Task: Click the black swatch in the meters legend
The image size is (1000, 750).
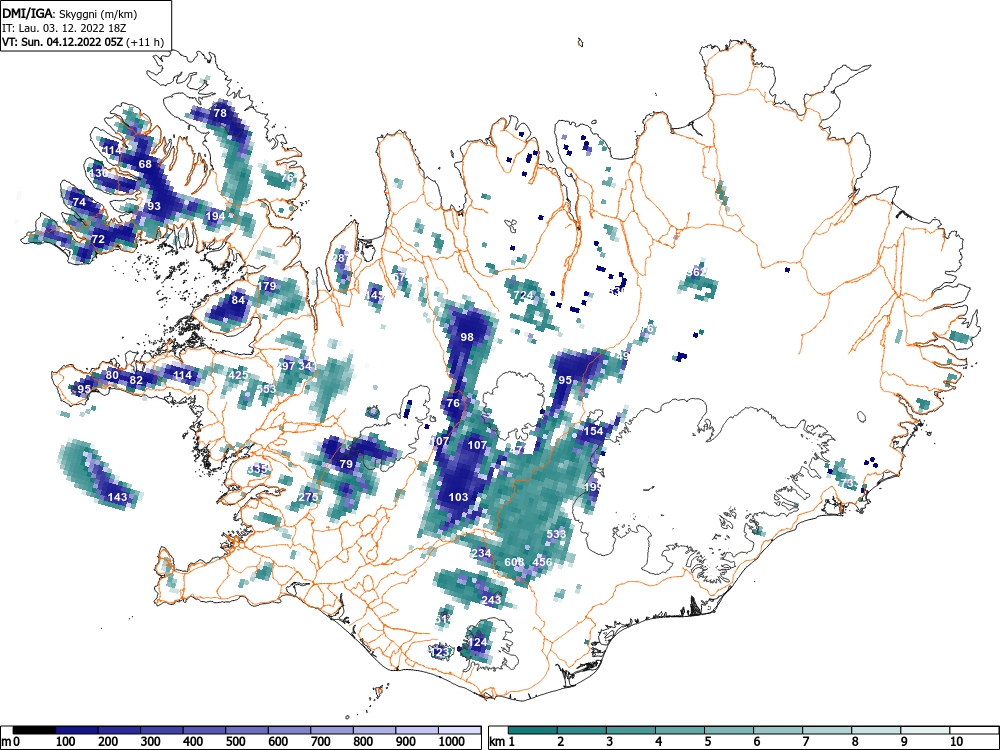Action: point(34,730)
